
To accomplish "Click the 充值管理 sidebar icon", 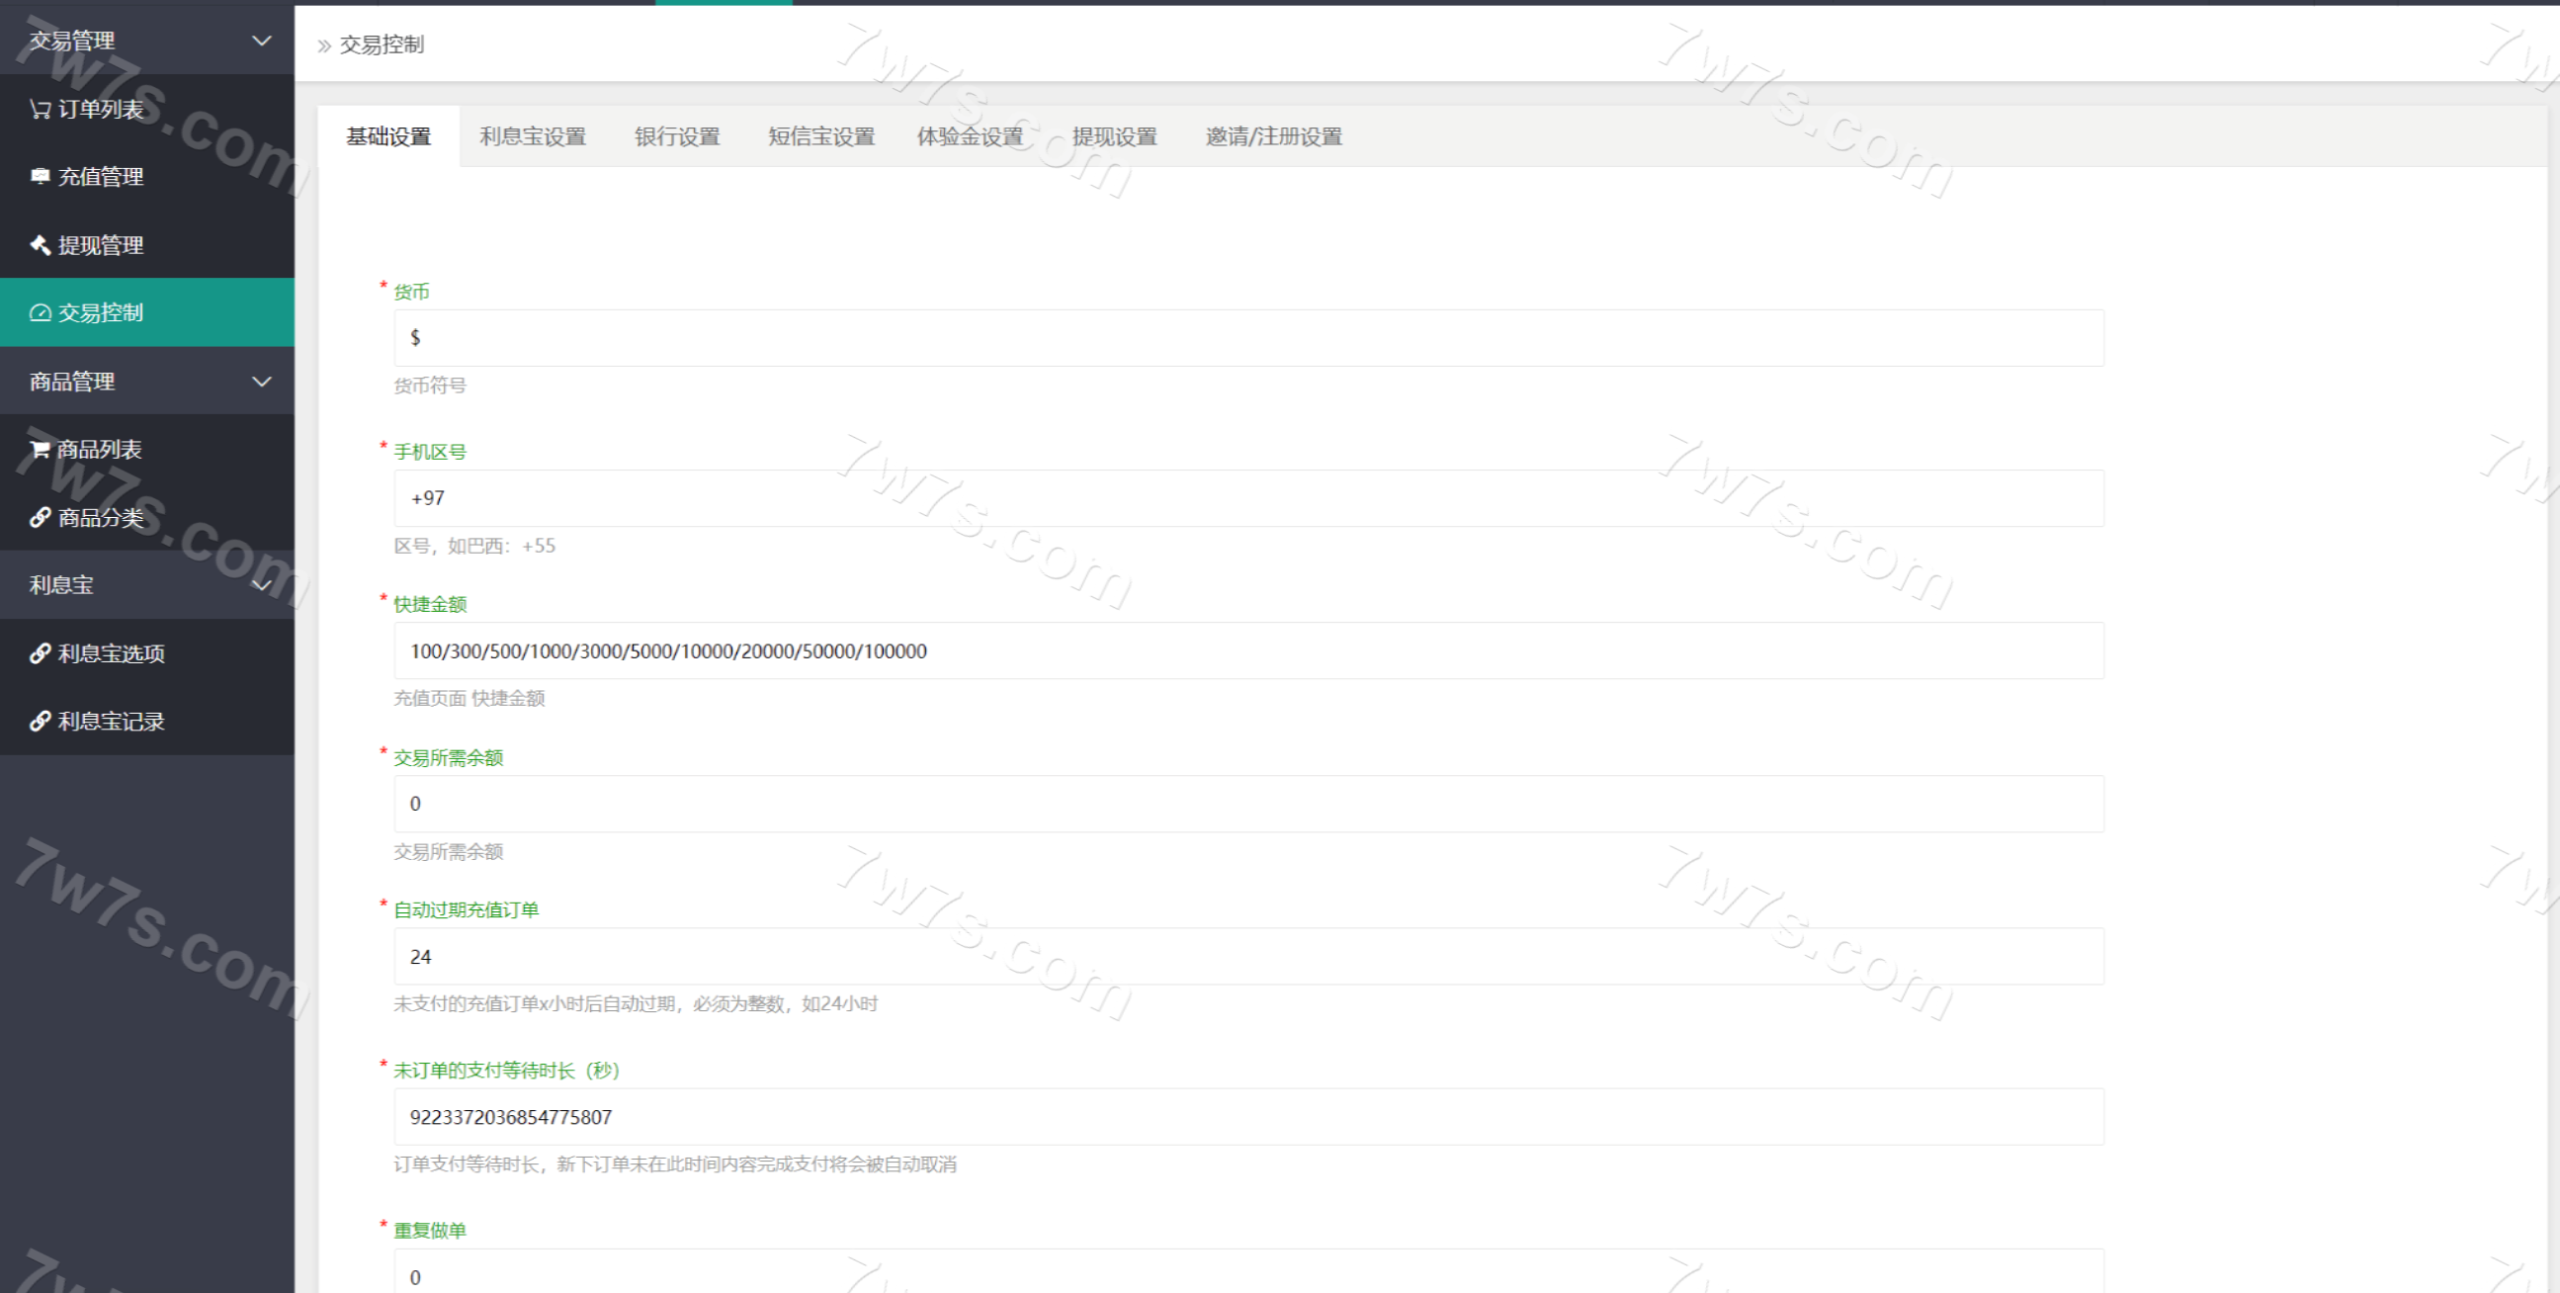I will point(40,177).
